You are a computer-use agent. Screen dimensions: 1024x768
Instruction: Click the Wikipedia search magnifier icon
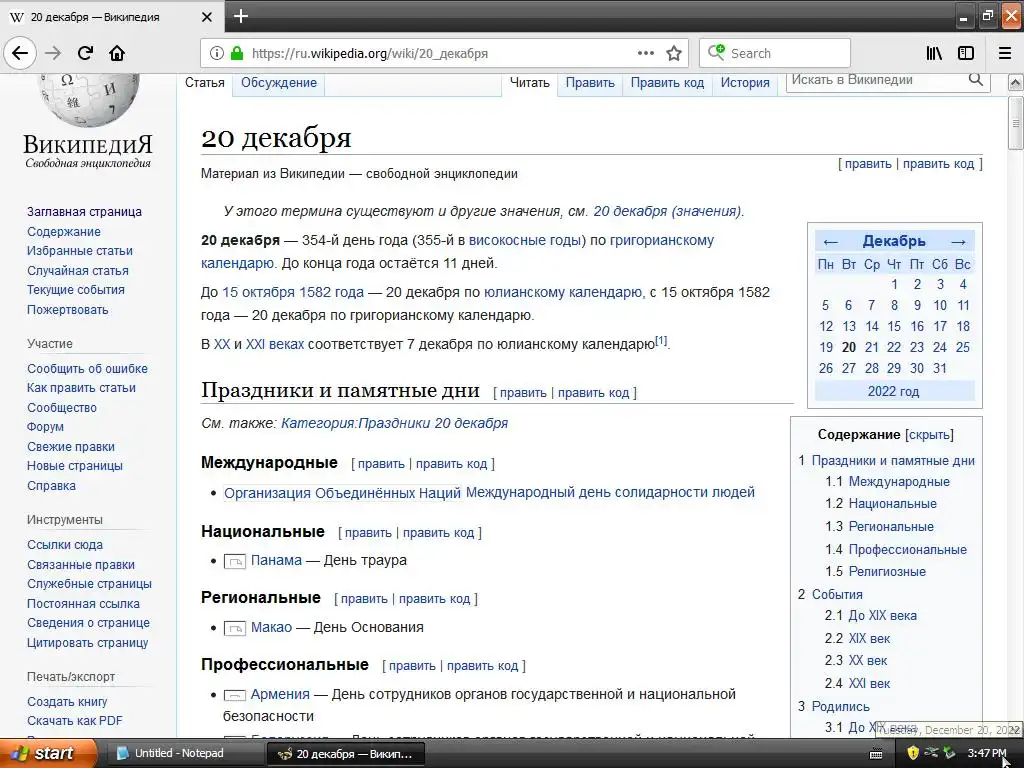(976, 80)
